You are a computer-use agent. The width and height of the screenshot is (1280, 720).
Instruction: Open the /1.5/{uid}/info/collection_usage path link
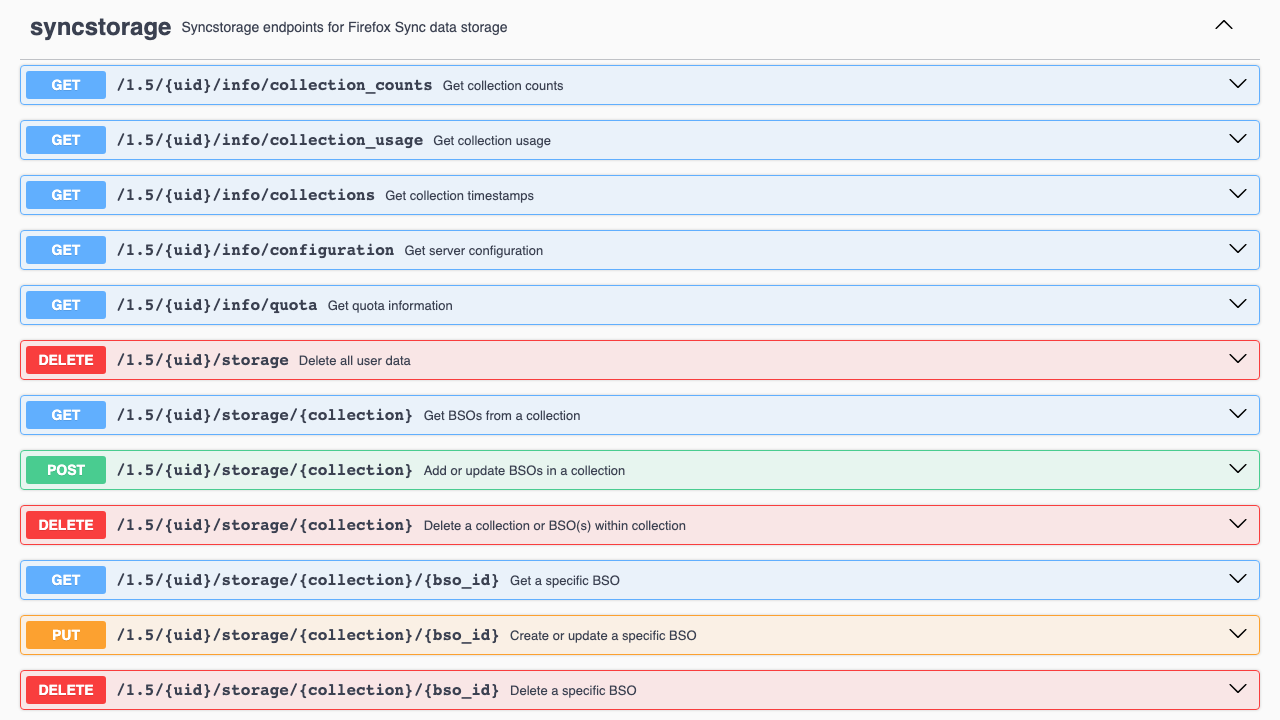pos(270,140)
